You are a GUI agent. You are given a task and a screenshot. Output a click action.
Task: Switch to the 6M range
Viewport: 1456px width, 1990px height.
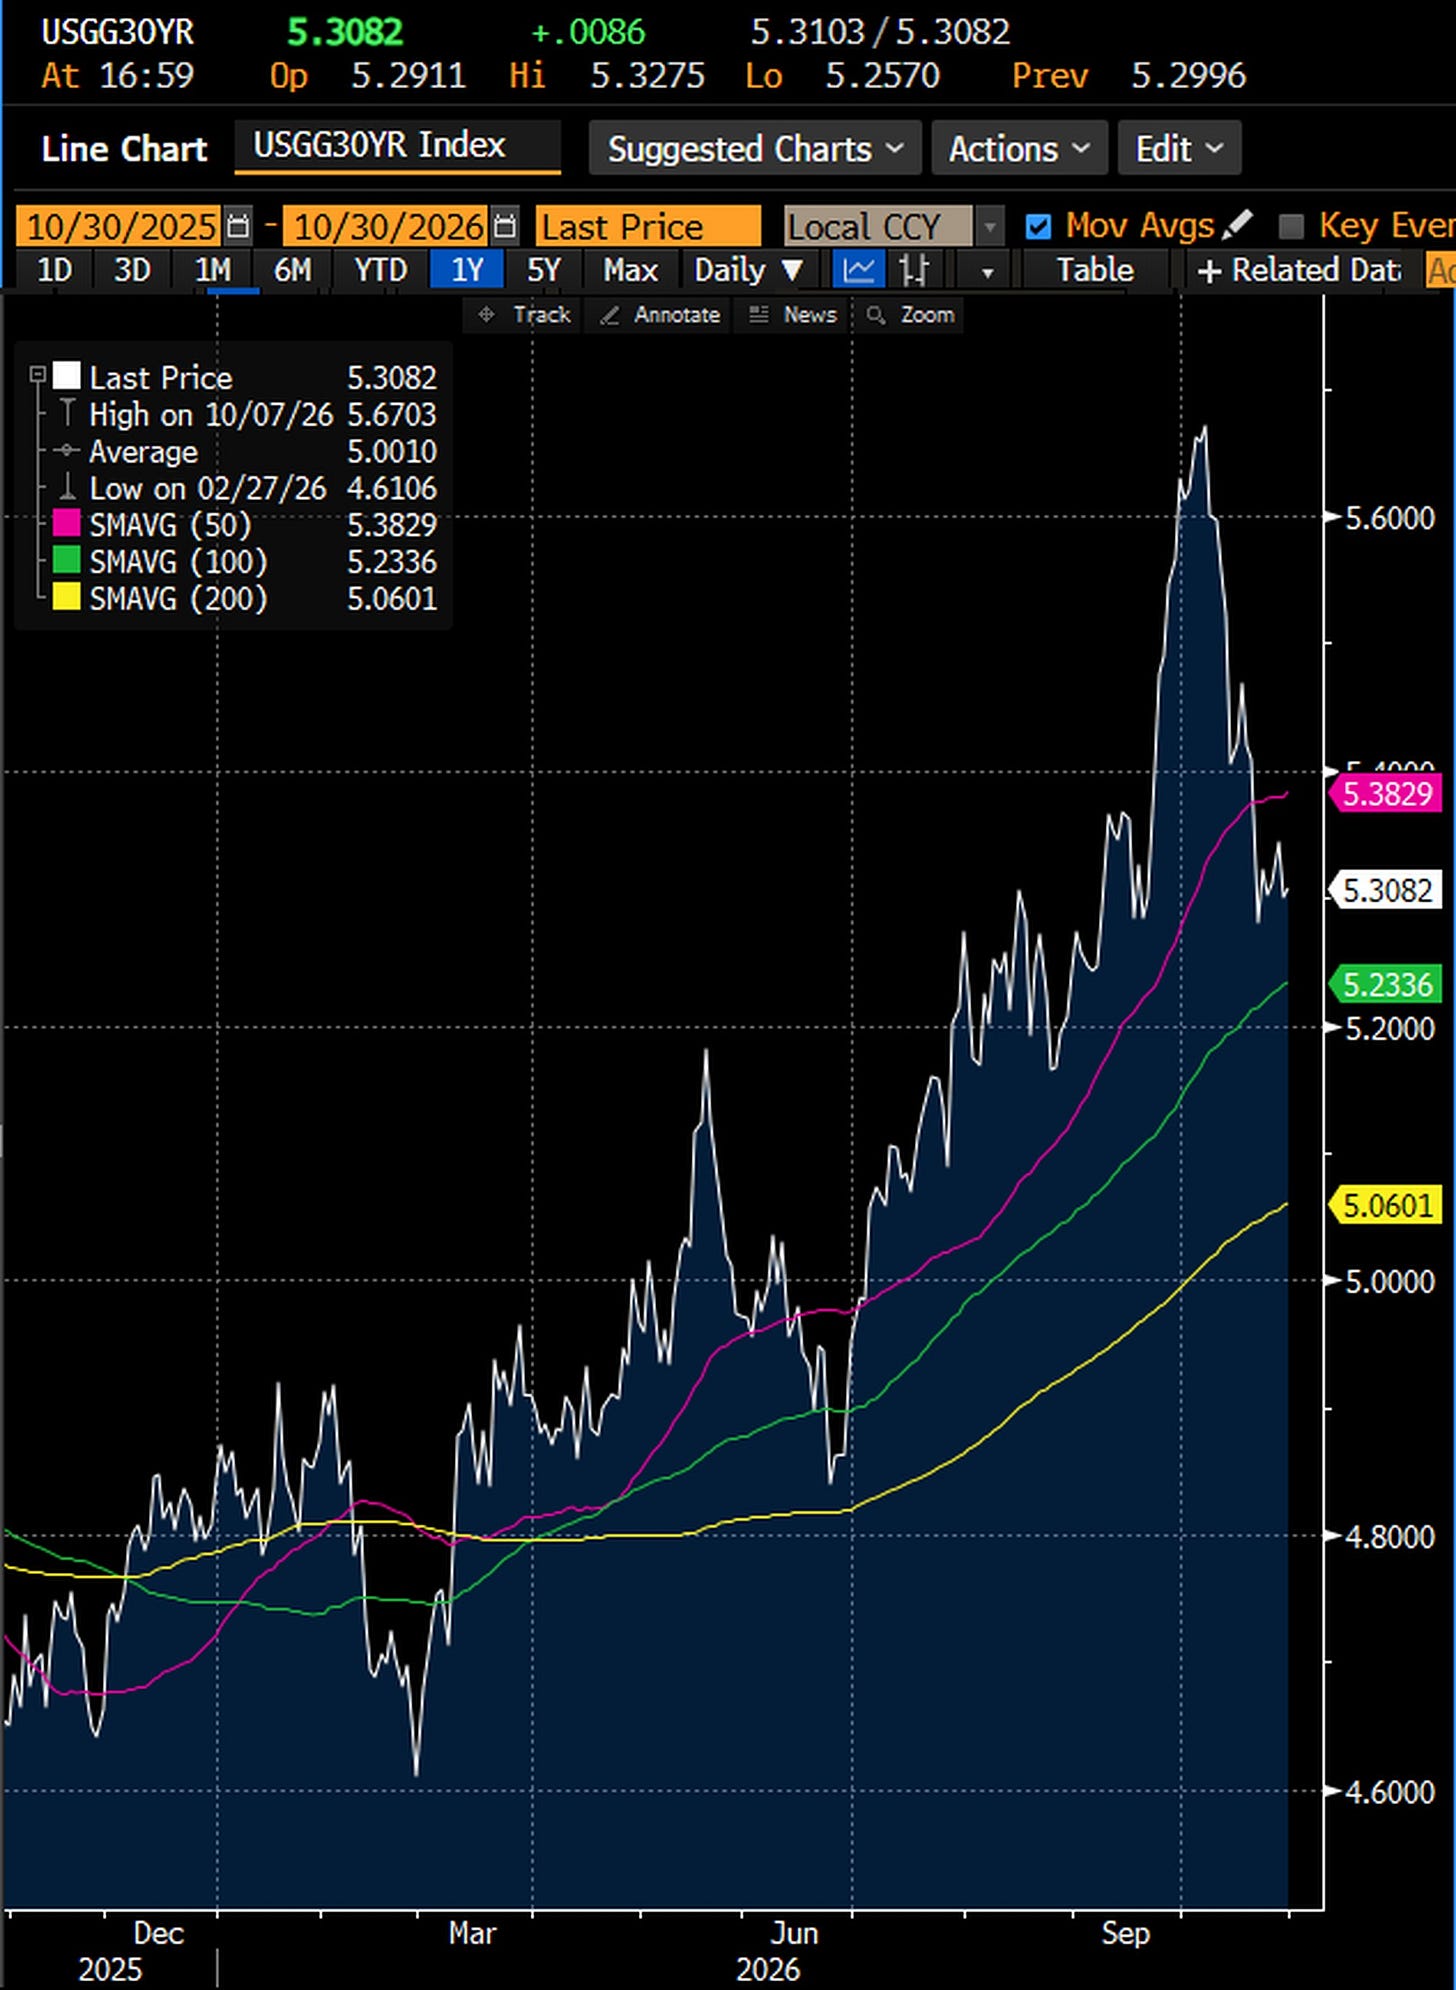coord(293,270)
